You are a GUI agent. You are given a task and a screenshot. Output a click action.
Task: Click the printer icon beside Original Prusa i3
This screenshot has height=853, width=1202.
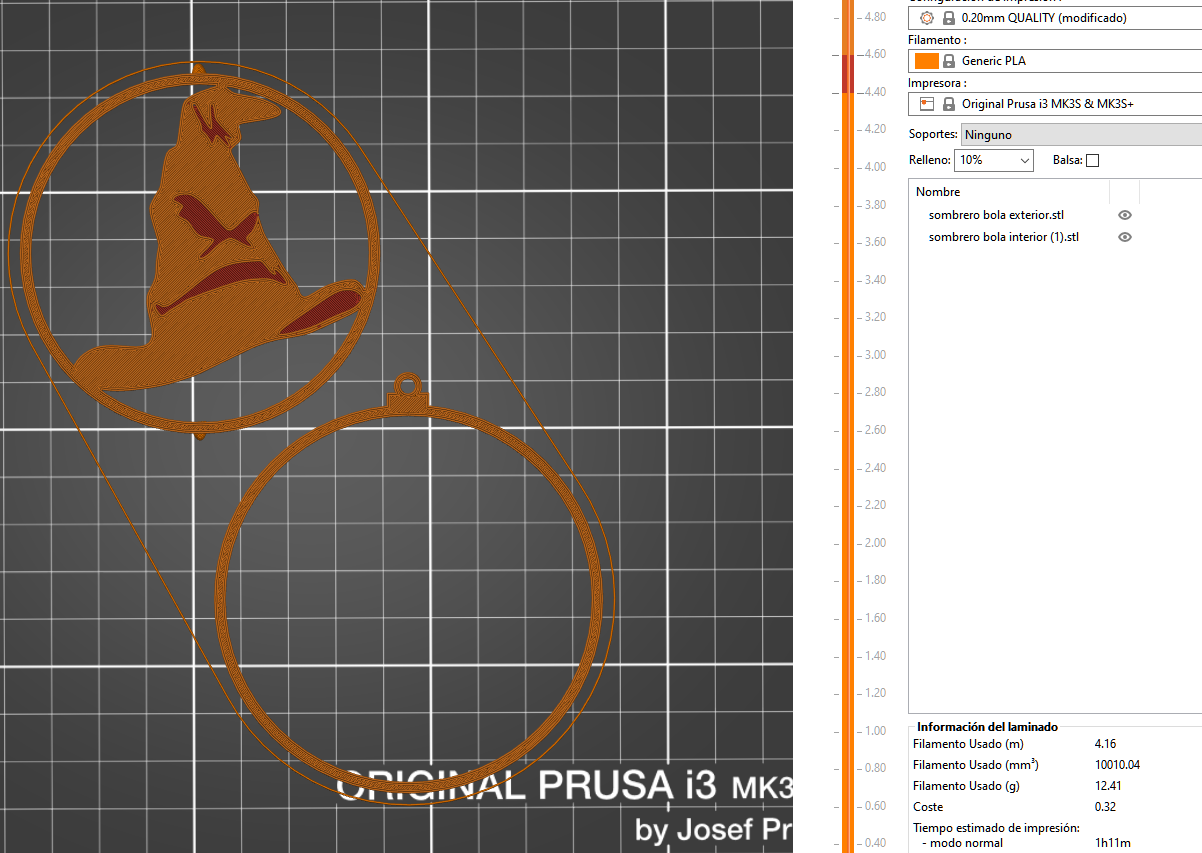coord(926,104)
